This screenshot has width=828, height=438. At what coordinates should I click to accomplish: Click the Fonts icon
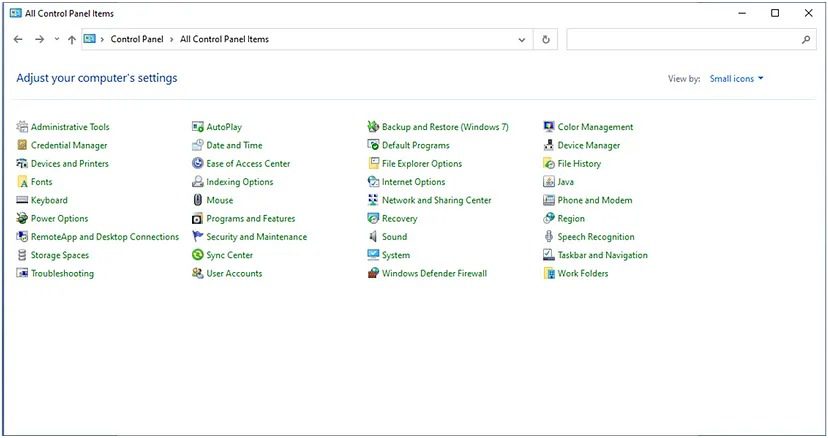click(x=22, y=182)
